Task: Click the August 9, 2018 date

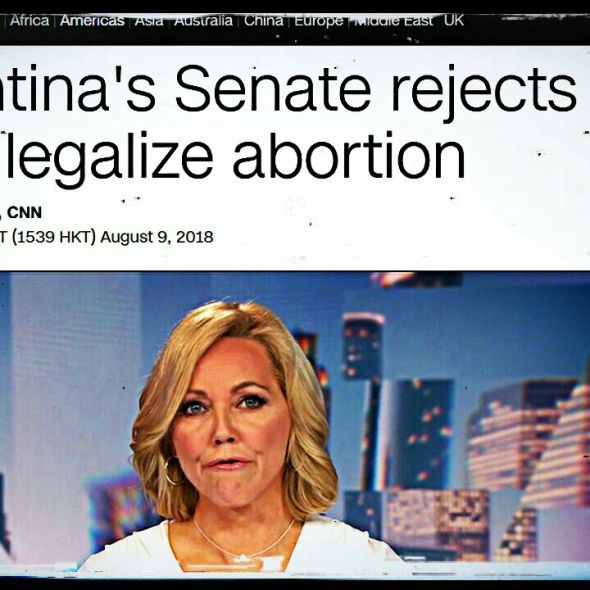Action: (x=157, y=237)
